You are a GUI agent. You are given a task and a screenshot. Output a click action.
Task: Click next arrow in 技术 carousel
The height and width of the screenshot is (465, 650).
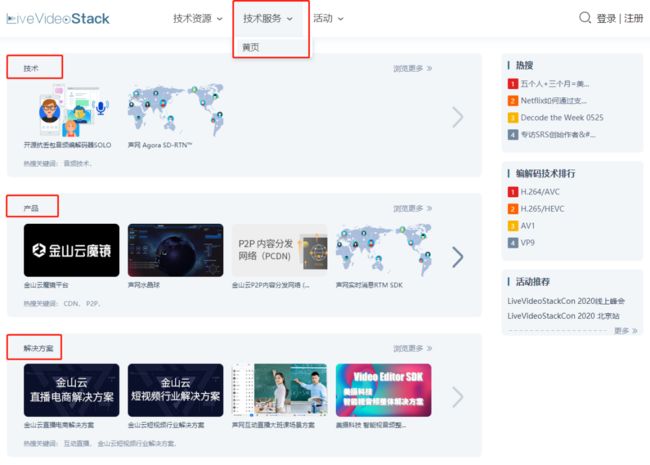pyautogui.click(x=458, y=117)
